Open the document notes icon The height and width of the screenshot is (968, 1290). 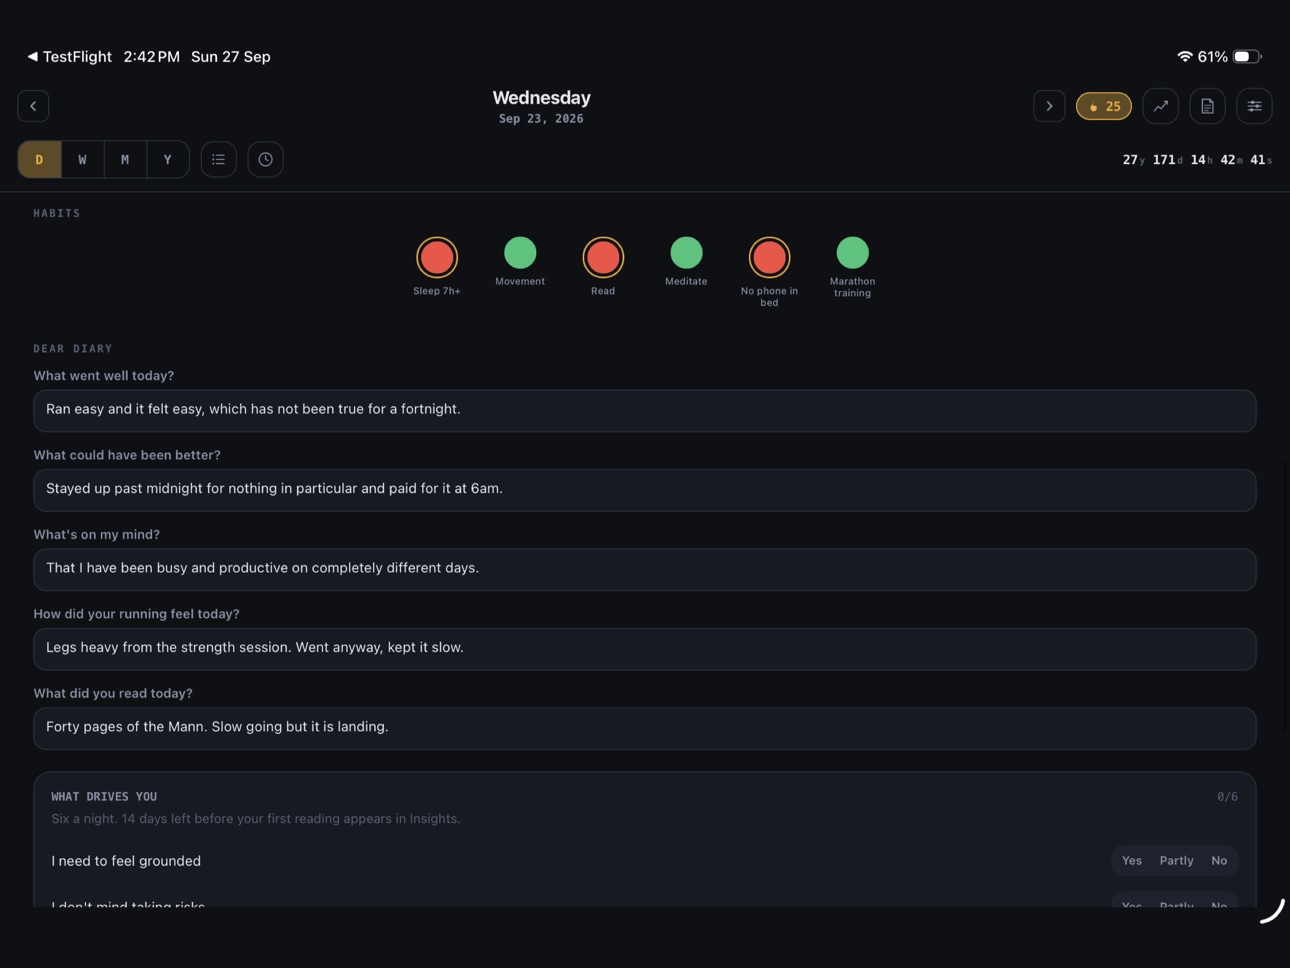click(1207, 106)
